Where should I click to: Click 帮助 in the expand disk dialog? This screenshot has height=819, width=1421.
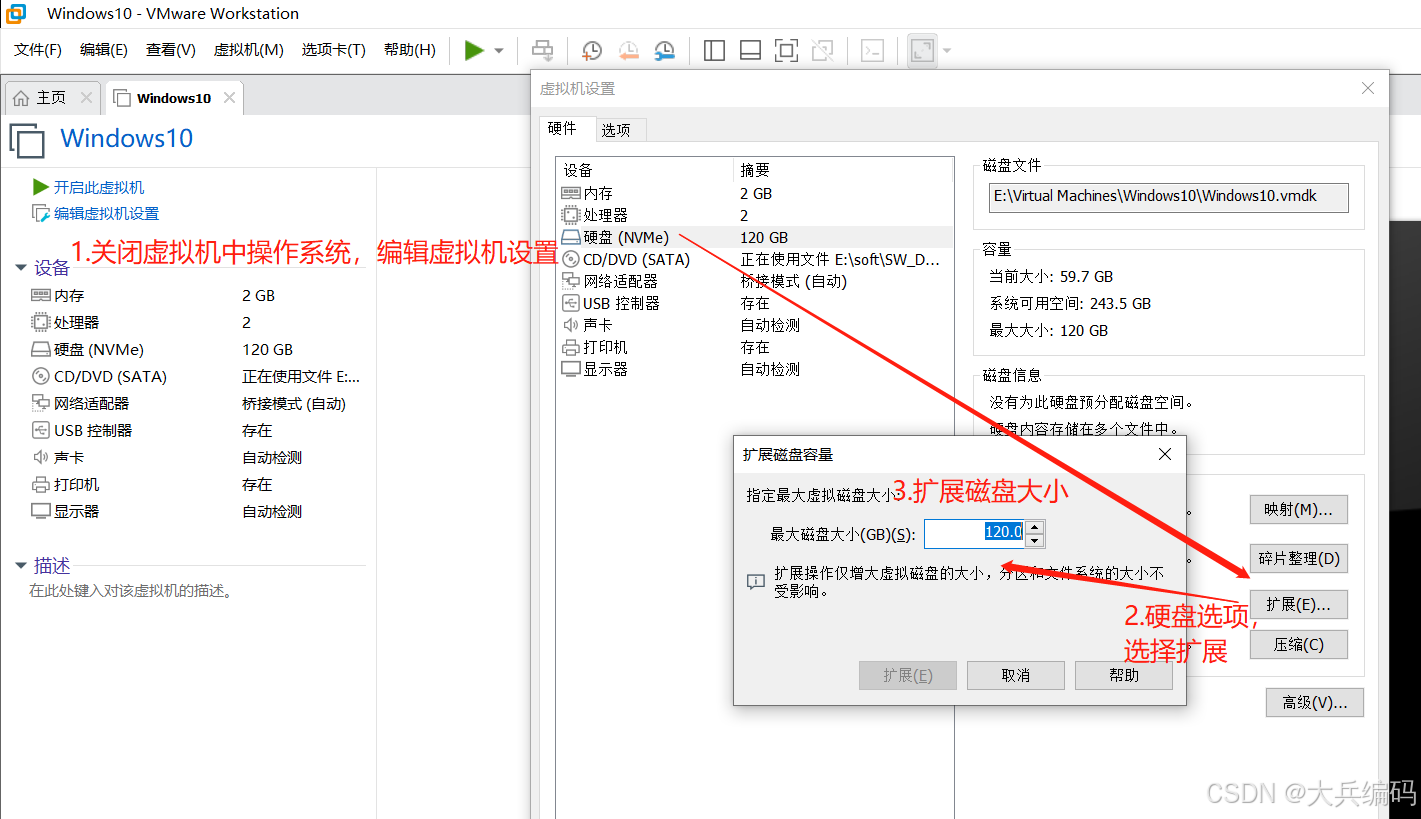(1124, 675)
